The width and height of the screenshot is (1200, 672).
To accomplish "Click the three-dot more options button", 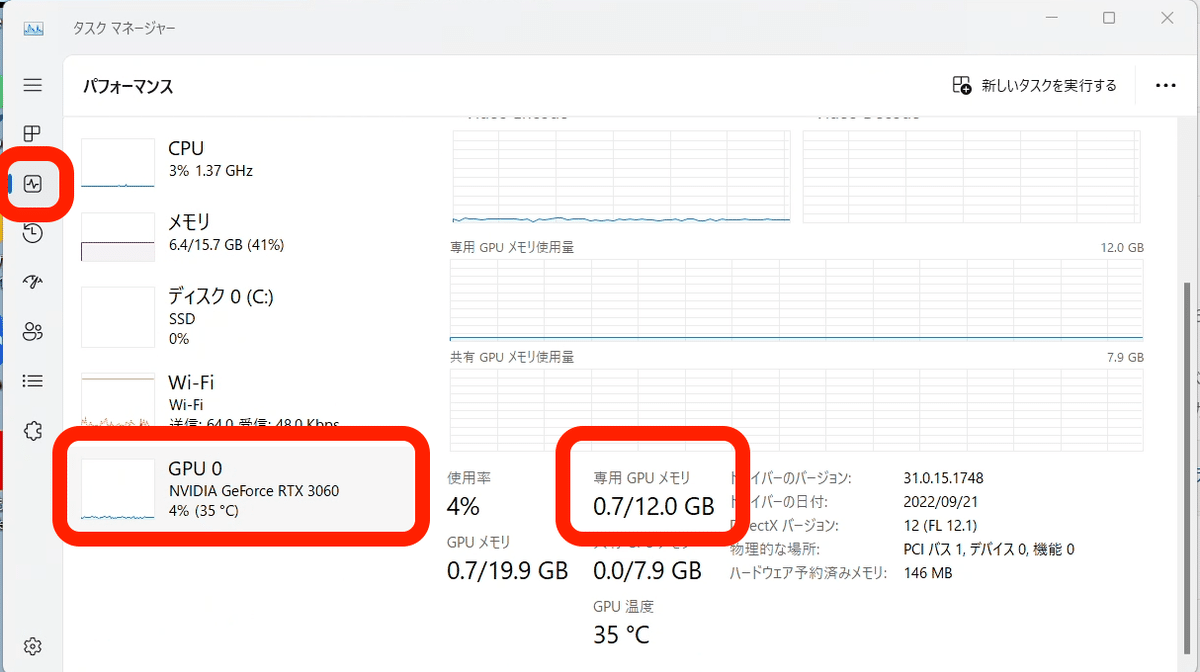I will (1165, 86).
